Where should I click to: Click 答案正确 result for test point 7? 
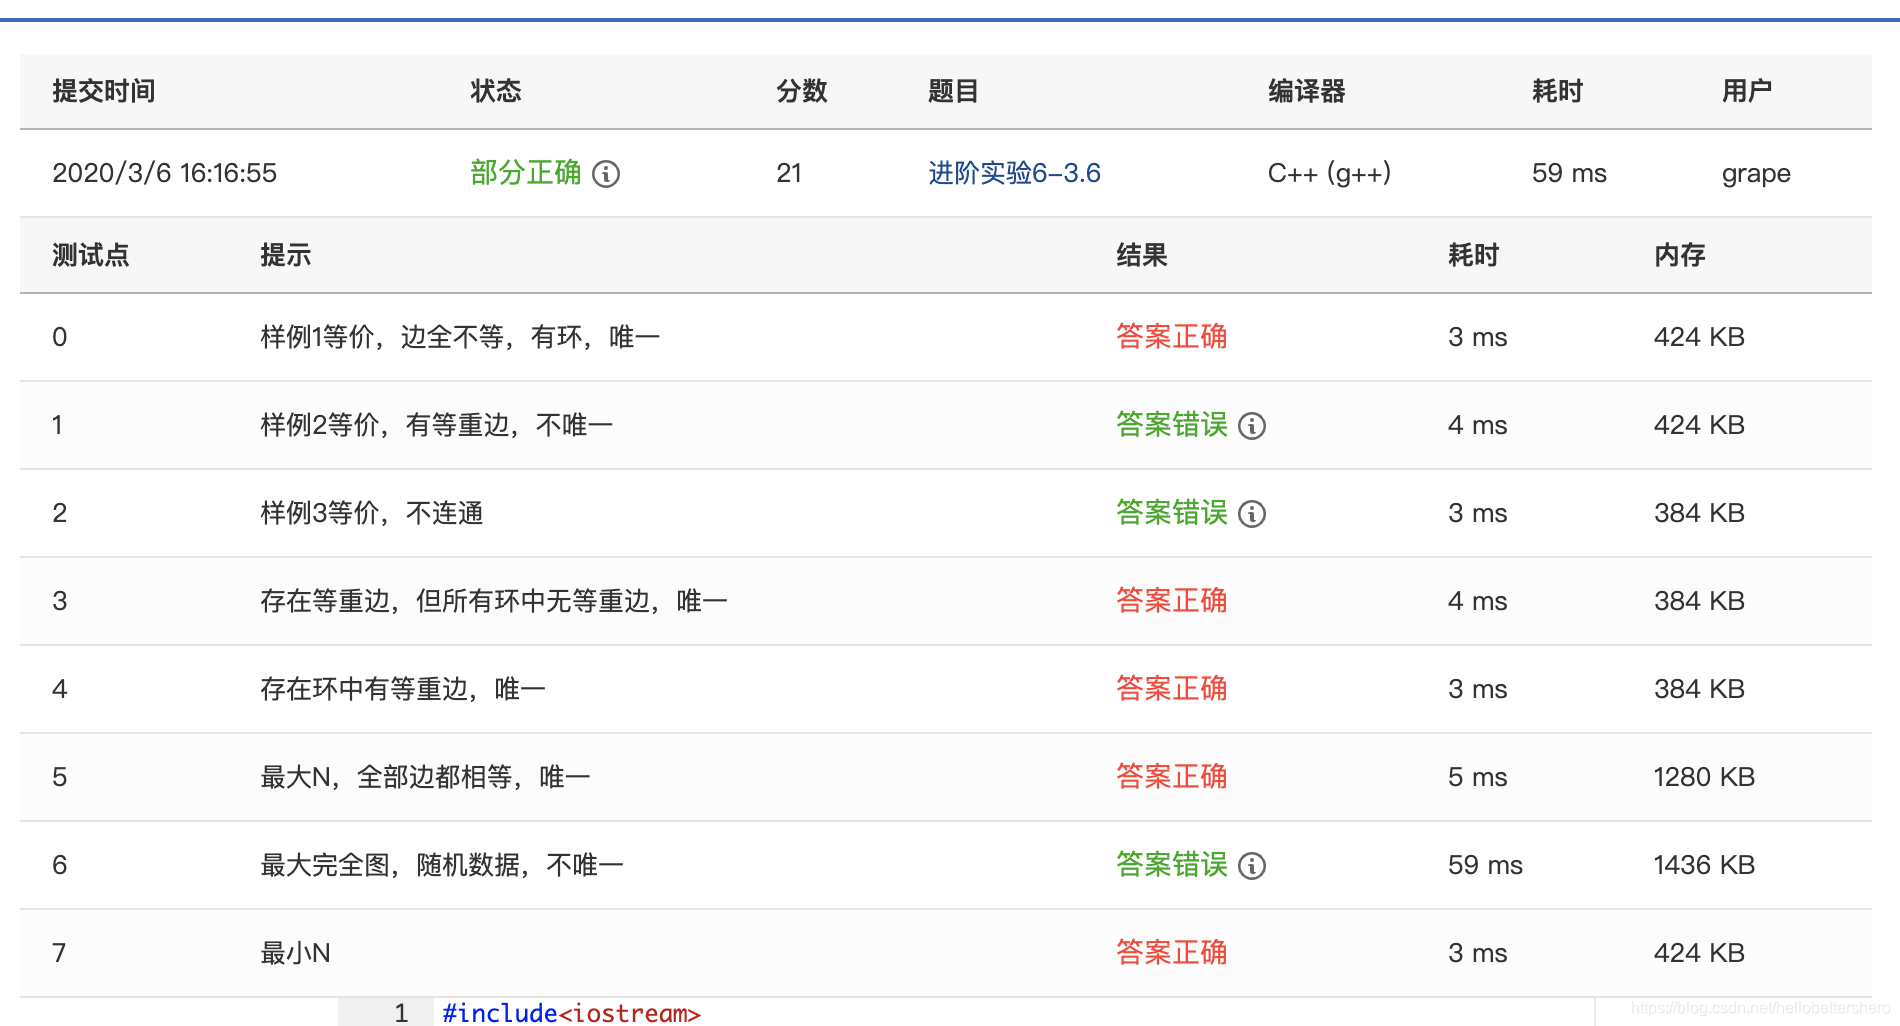tap(1172, 953)
